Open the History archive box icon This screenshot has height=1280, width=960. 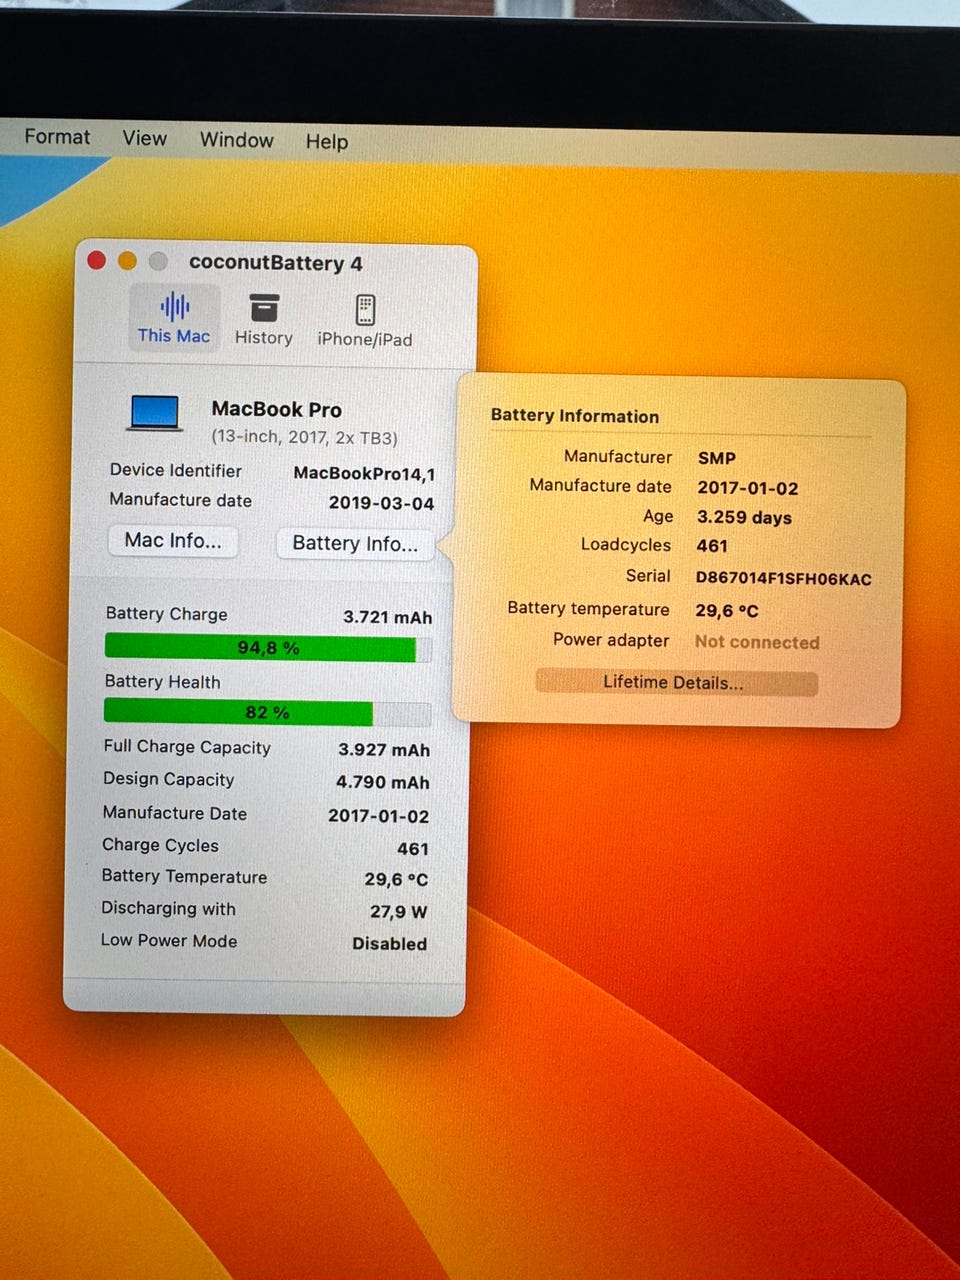point(264,308)
